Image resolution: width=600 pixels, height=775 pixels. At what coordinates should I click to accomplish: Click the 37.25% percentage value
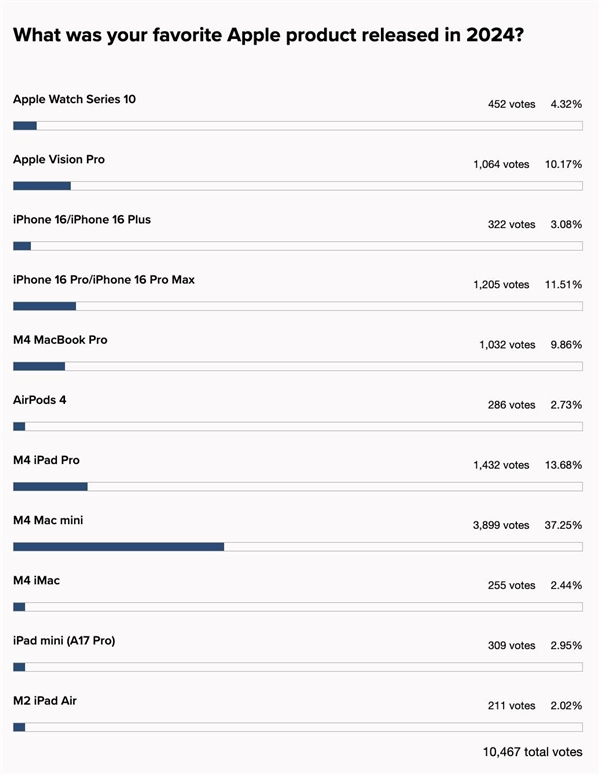[565, 525]
